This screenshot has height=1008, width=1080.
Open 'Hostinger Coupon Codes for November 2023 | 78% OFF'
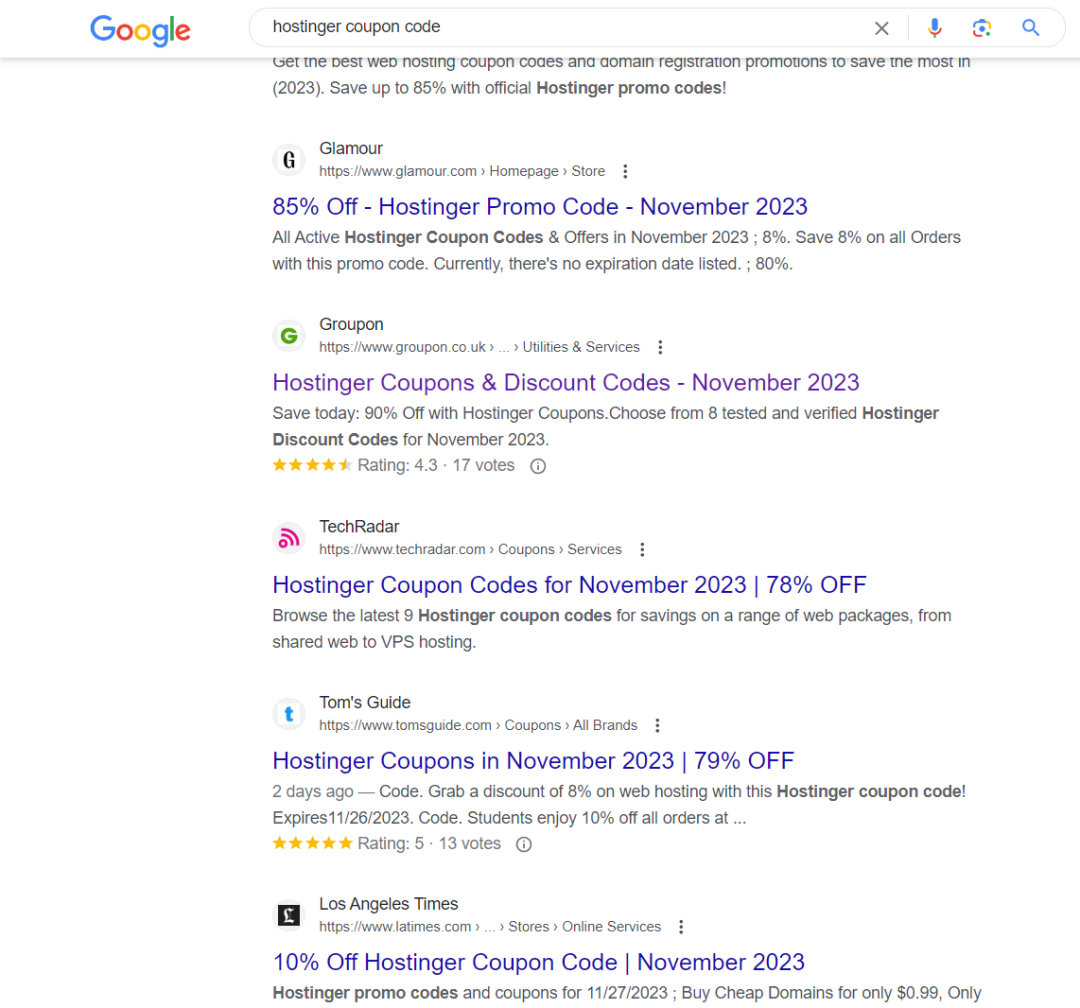570,585
